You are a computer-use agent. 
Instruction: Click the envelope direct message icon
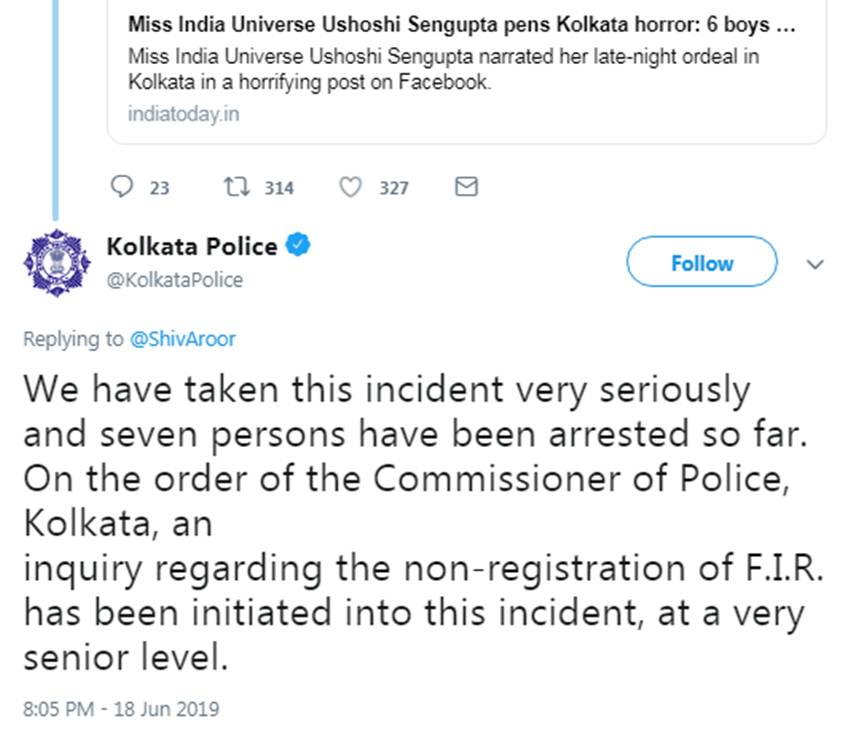[466, 187]
